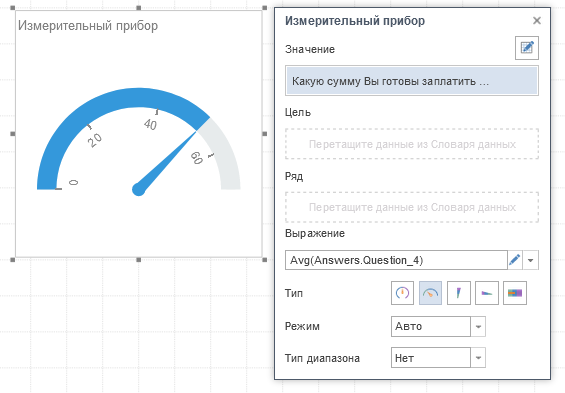This screenshot has height=393, width=565.
Task: Expand the Тип диапазона dropdown showing Нет
Action: [478, 358]
